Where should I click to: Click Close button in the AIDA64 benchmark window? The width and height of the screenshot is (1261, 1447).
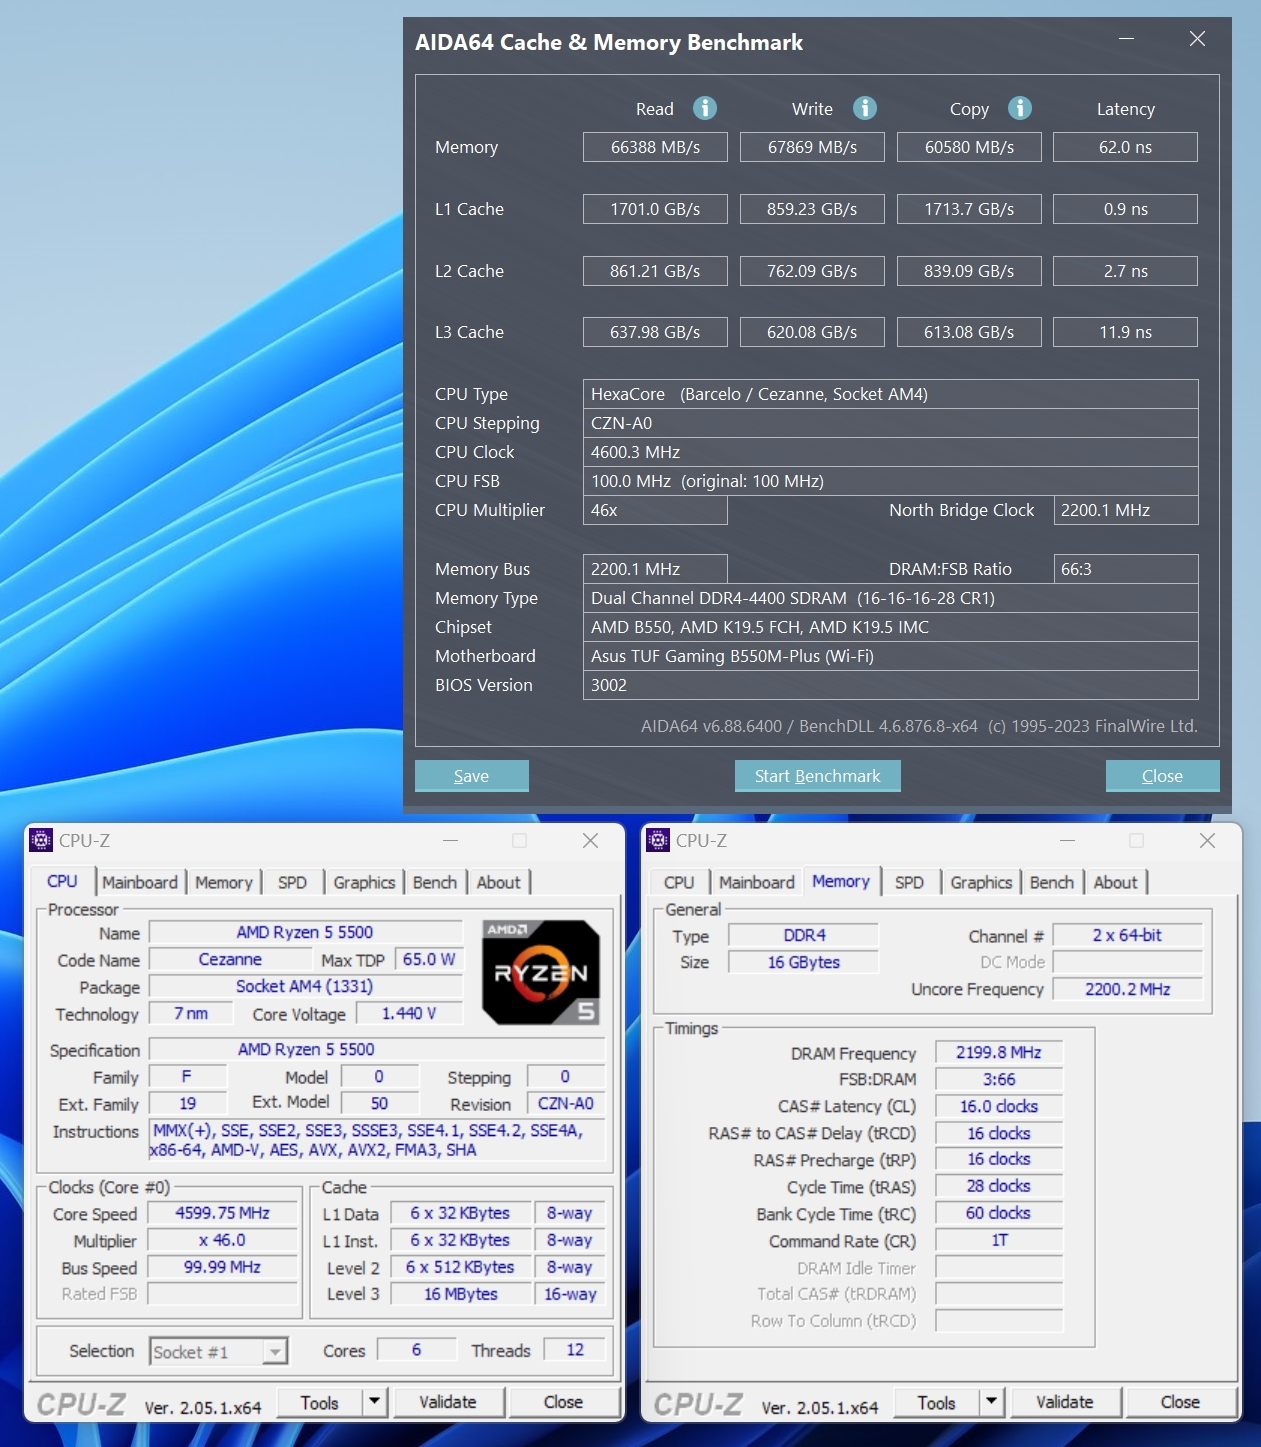[x=1162, y=776]
